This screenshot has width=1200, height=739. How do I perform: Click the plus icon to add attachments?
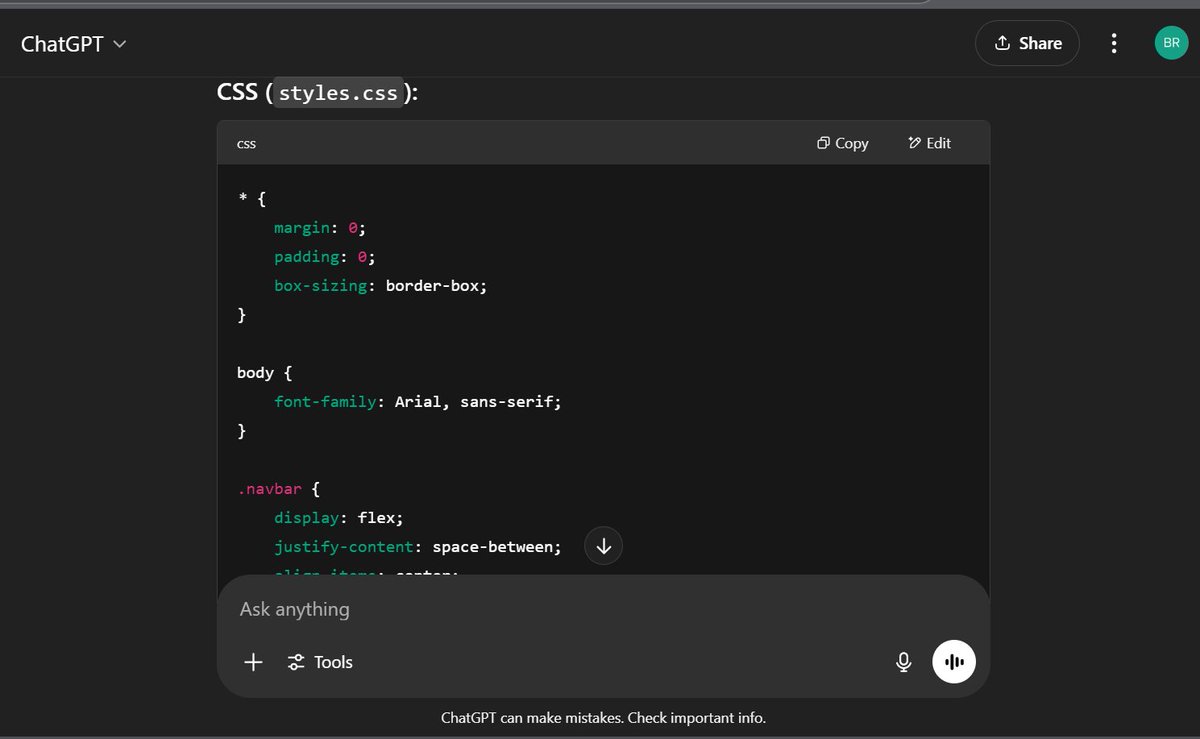tap(253, 662)
